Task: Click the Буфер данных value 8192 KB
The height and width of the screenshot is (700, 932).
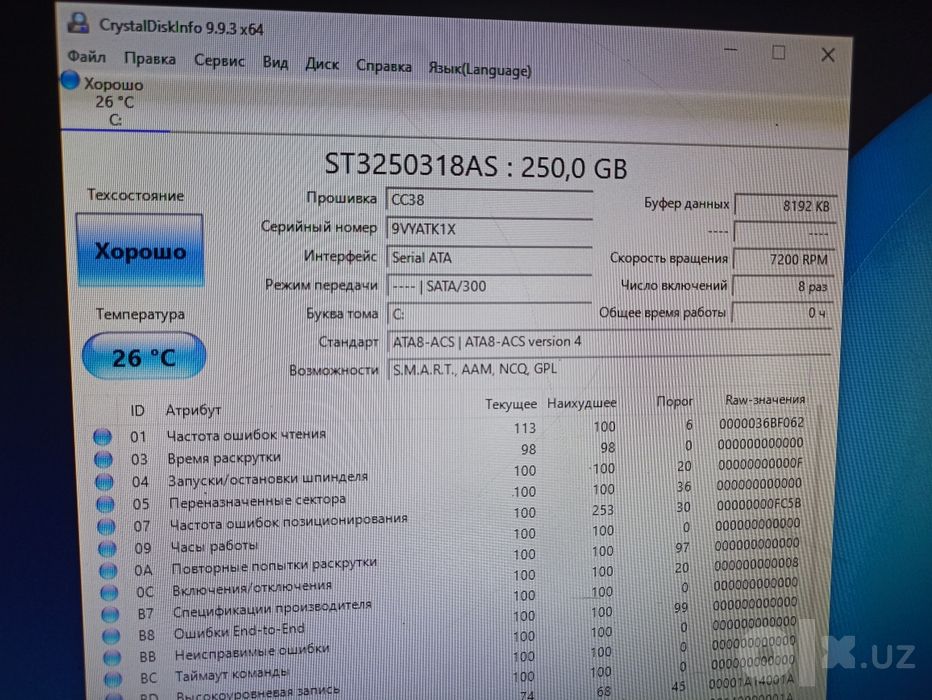Action: [785, 206]
